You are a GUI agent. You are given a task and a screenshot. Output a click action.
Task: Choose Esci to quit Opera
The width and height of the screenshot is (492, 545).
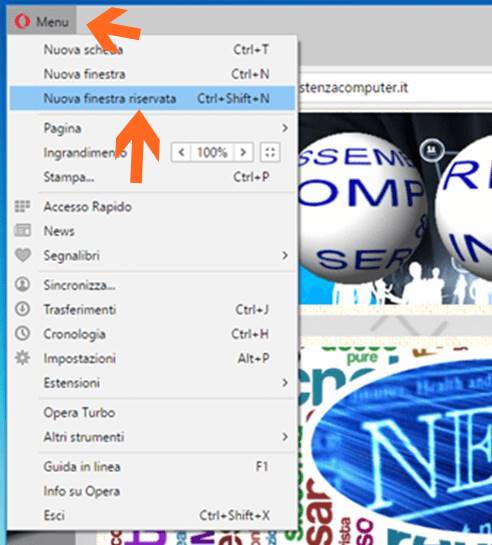tap(152, 515)
